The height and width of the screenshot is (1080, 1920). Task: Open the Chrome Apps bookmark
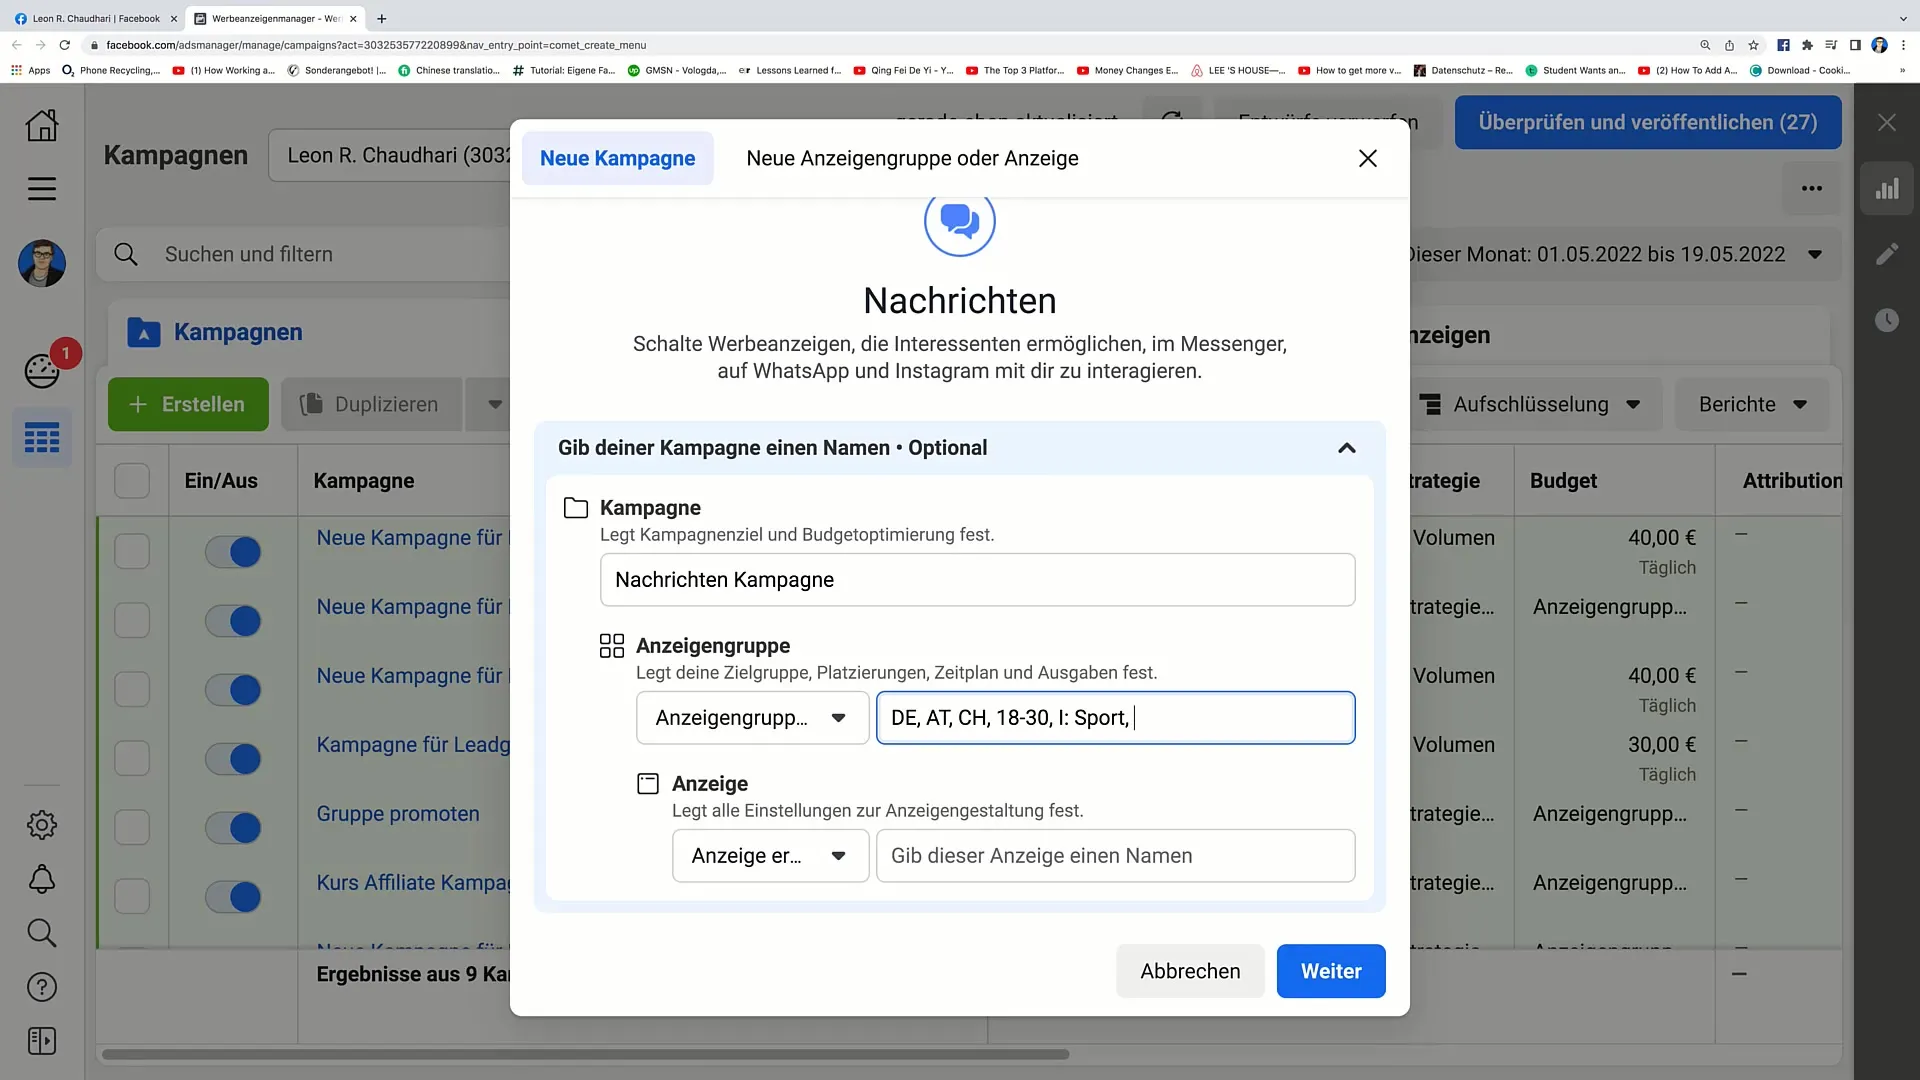click(30, 70)
